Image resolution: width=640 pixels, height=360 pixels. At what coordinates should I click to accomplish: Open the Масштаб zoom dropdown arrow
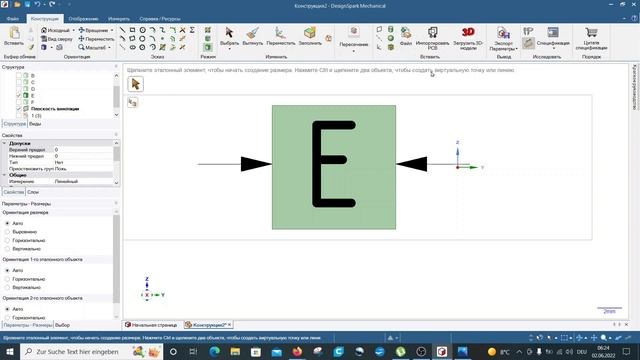(x=109, y=48)
